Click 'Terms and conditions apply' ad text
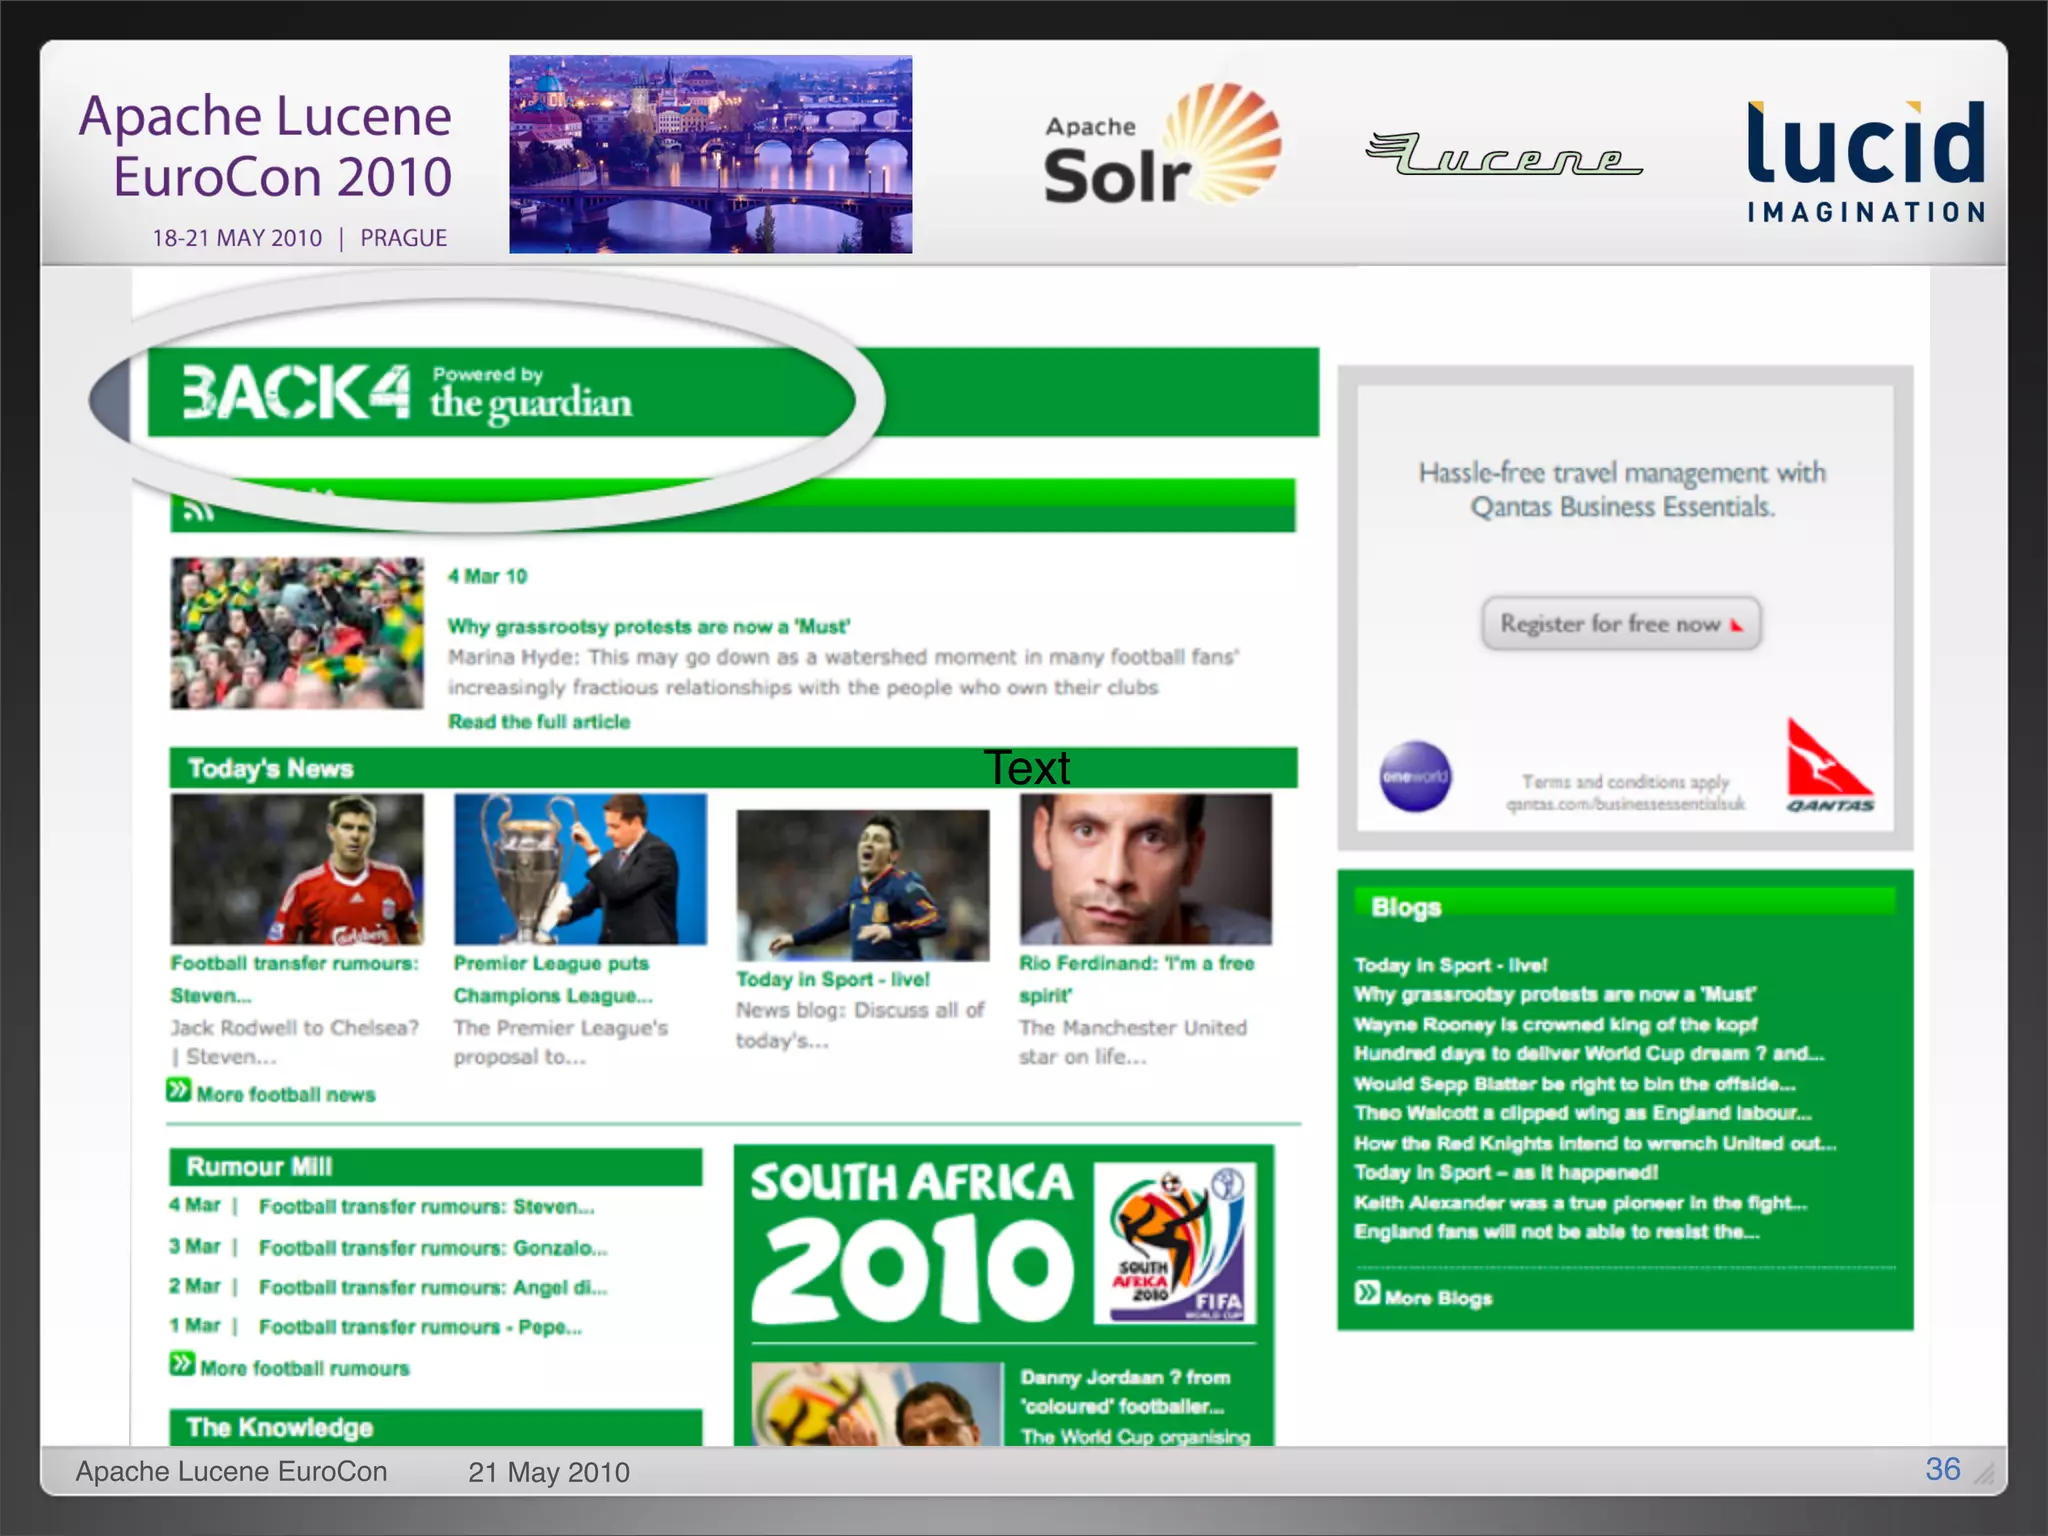The width and height of the screenshot is (2048, 1536). [x=1625, y=782]
